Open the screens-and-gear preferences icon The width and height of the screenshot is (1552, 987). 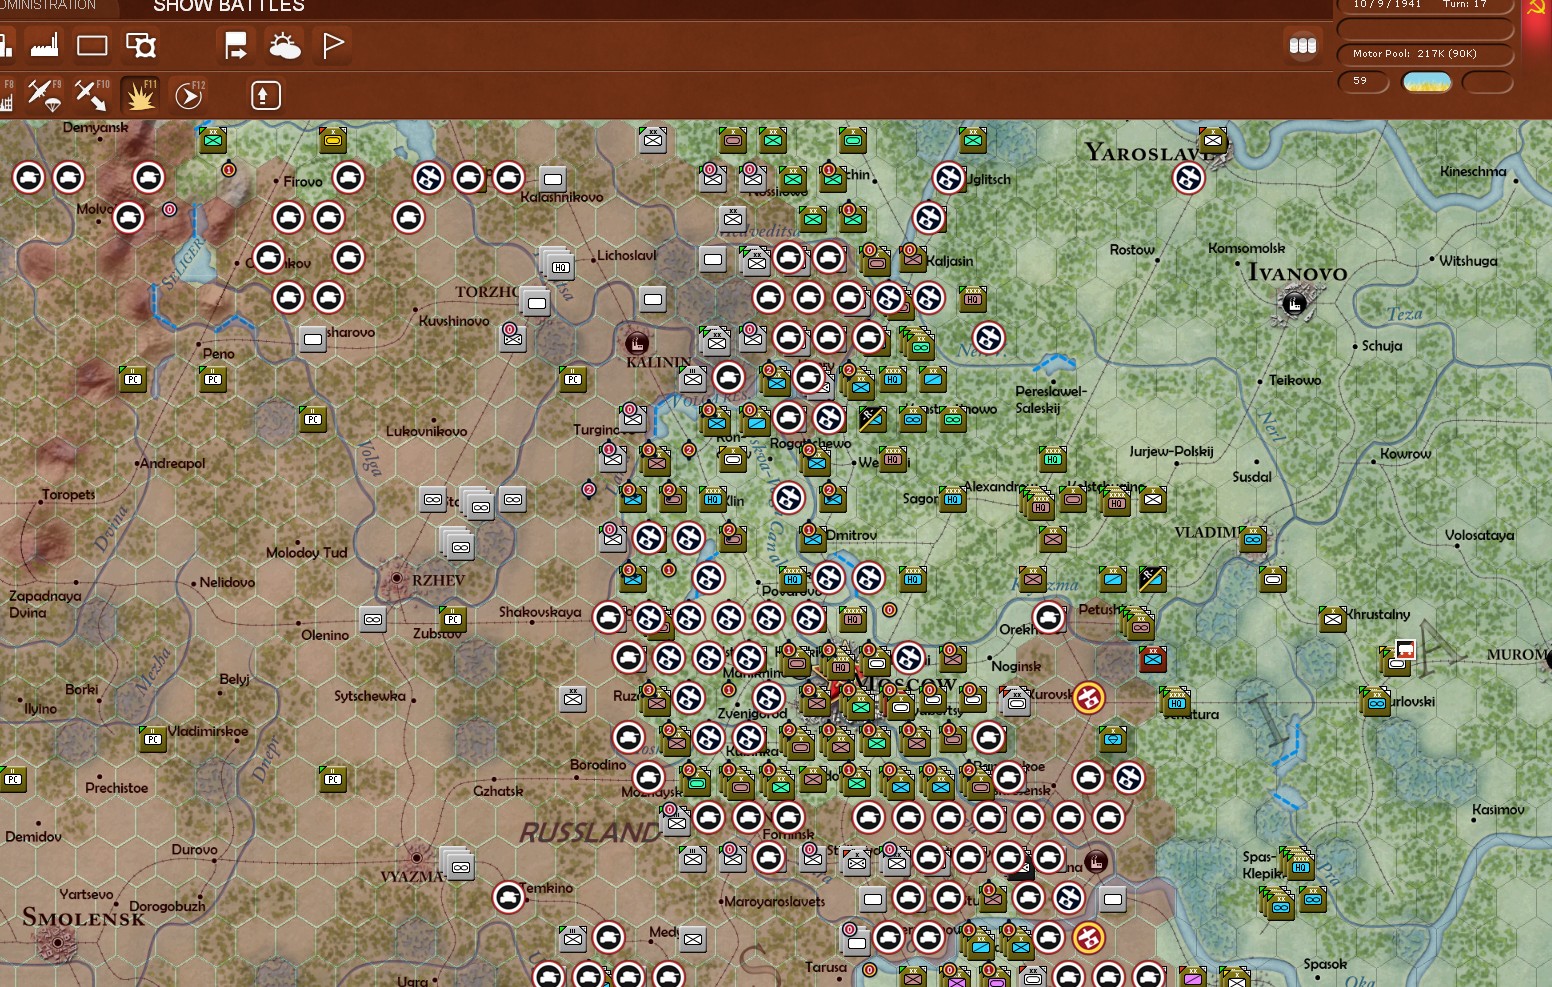[x=141, y=45]
